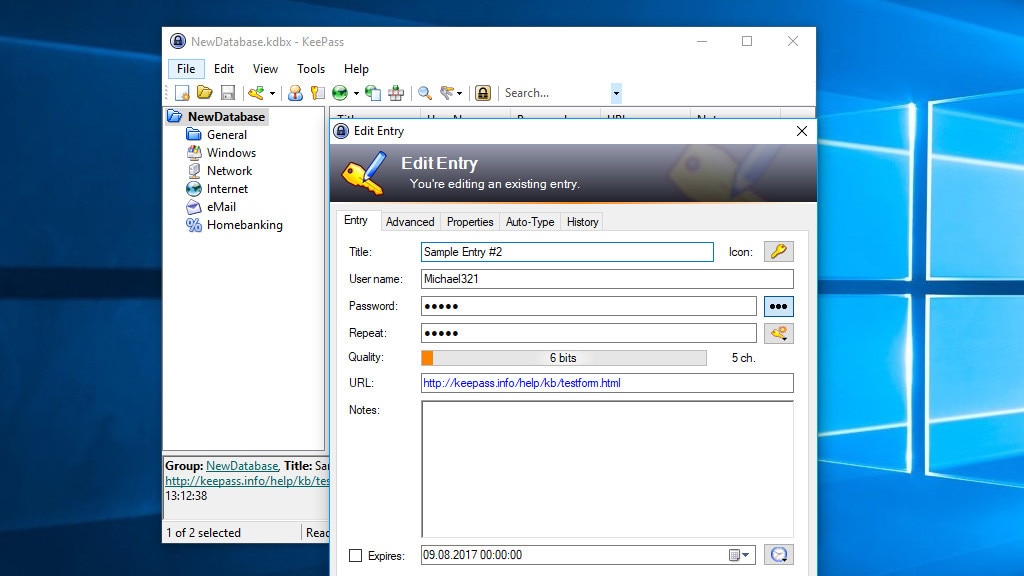The height and width of the screenshot is (576, 1024).
Task: Click the keepass.info link in details pane
Action: coord(247,481)
